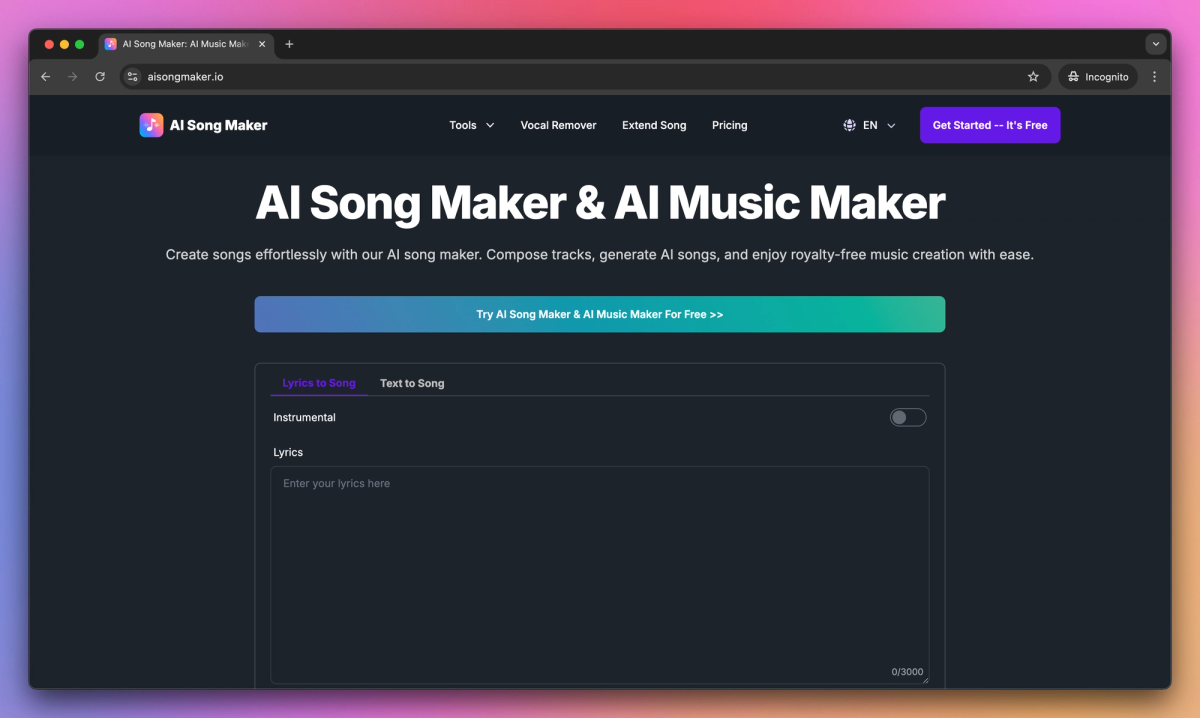Bookmark the page with the star icon
The image size is (1200, 718).
point(1033,77)
